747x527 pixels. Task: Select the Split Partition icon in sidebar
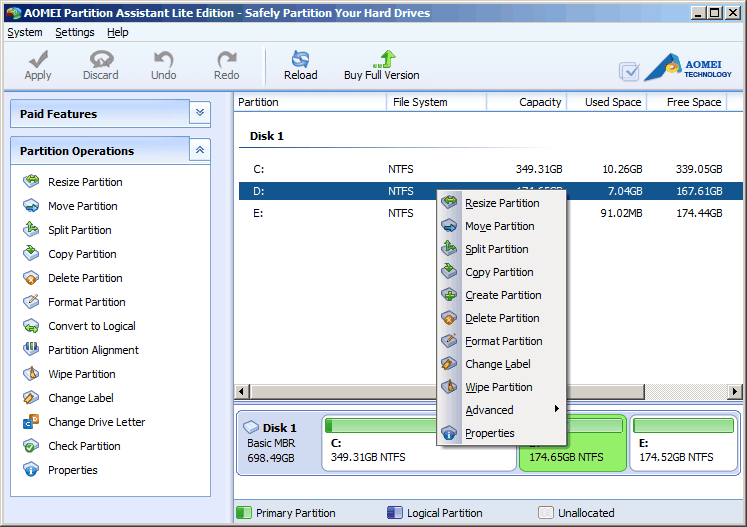tap(31, 230)
